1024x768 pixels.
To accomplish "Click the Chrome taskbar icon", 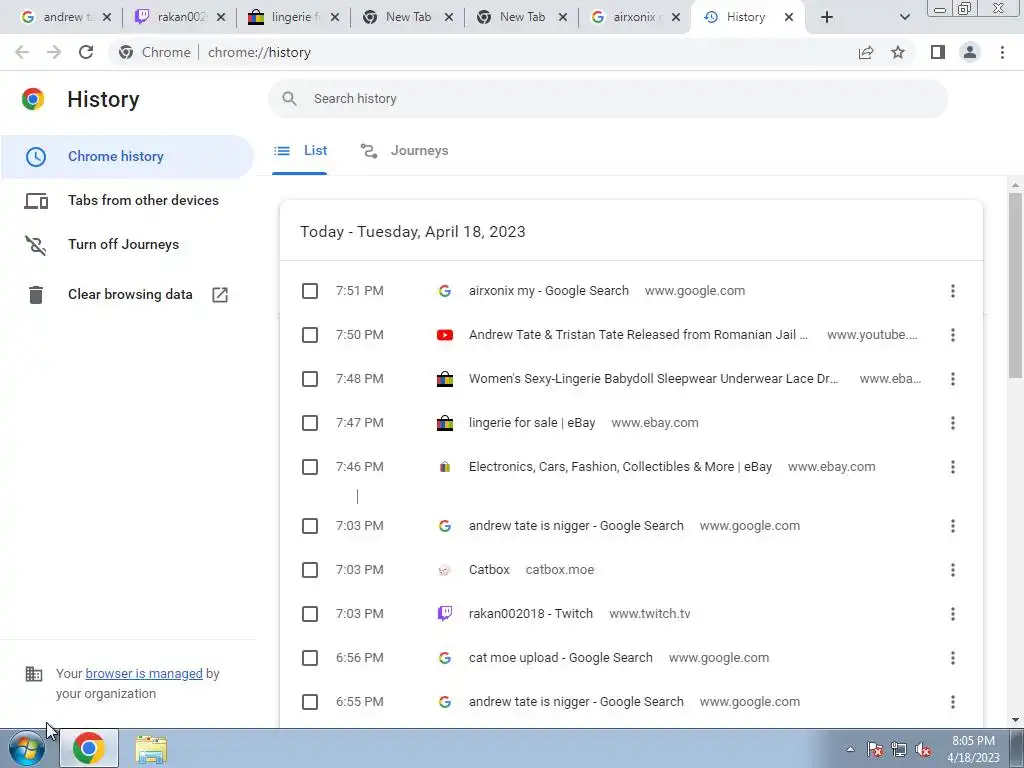I will (89, 748).
